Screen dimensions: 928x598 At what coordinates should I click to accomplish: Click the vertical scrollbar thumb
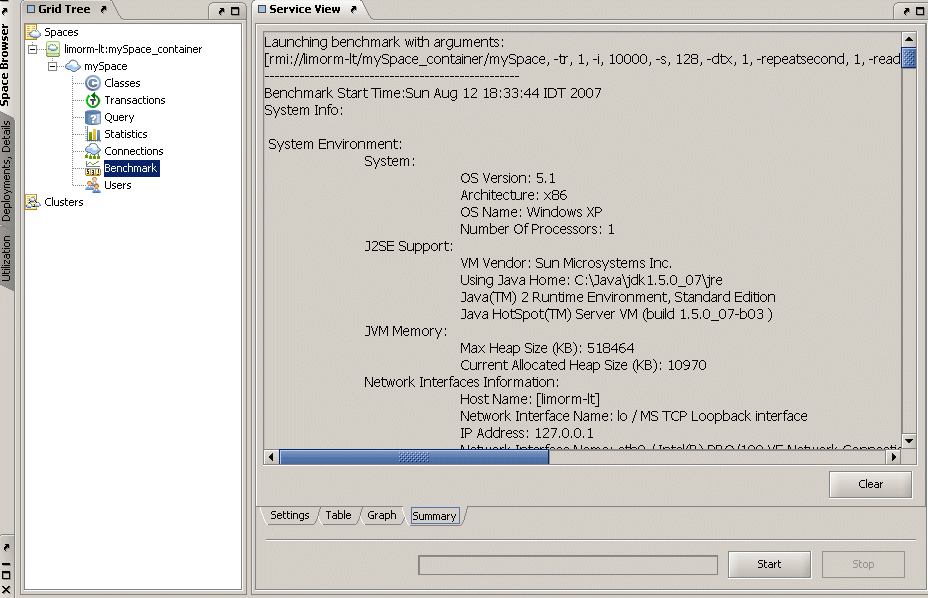coord(908,57)
